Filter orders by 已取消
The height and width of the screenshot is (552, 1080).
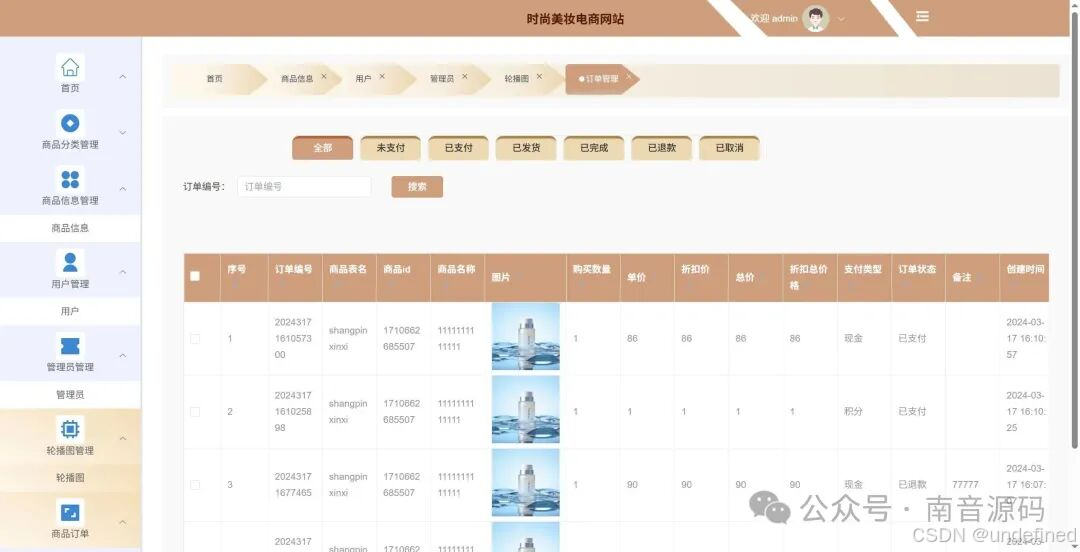coord(729,148)
